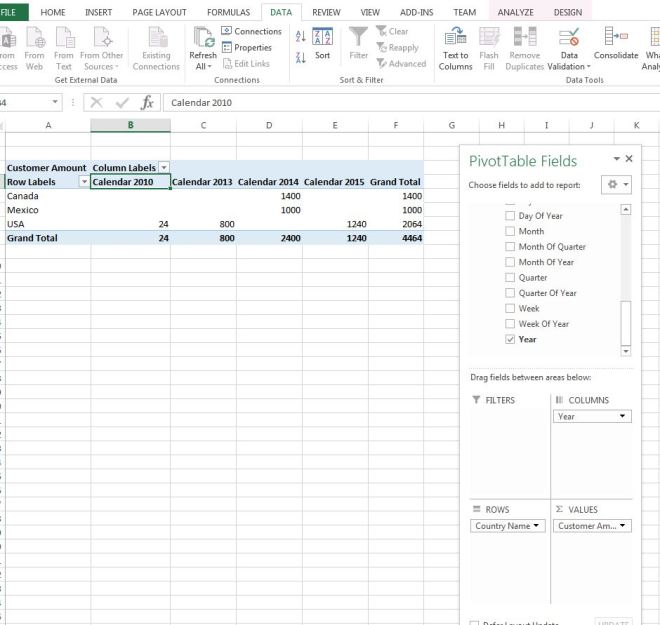Image resolution: width=660 pixels, height=625 pixels.
Task: Click the Insert Function fx icon
Action: click(x=147, y=102)
